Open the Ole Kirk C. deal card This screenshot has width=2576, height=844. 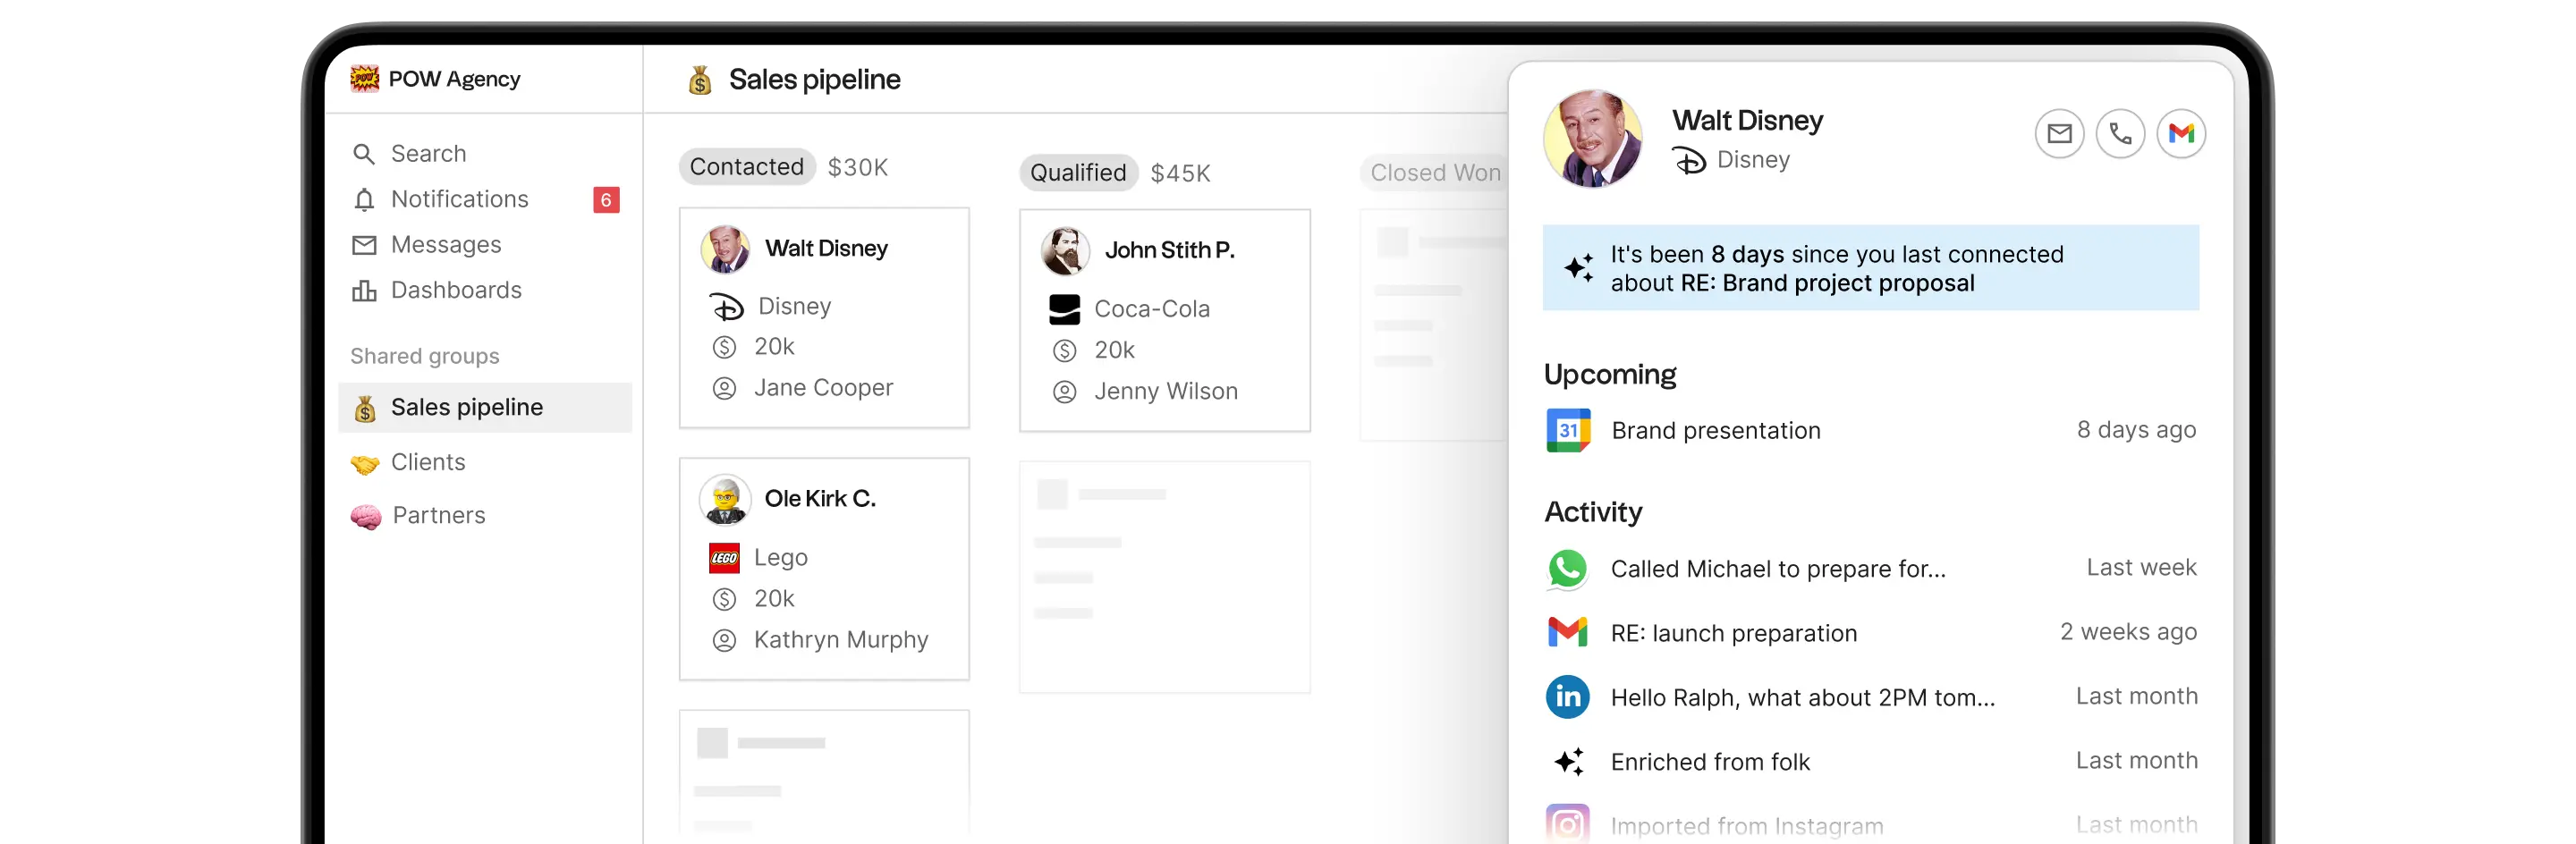(x=825, y=570)
